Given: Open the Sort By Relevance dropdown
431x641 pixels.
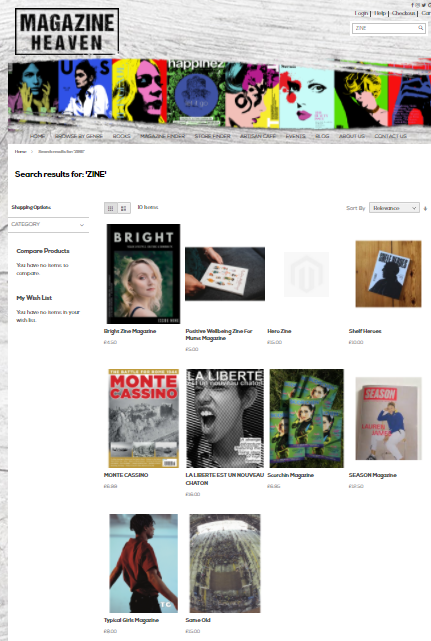Looking at the screenshot, I should pyautogui.click(x=394, y=208).
